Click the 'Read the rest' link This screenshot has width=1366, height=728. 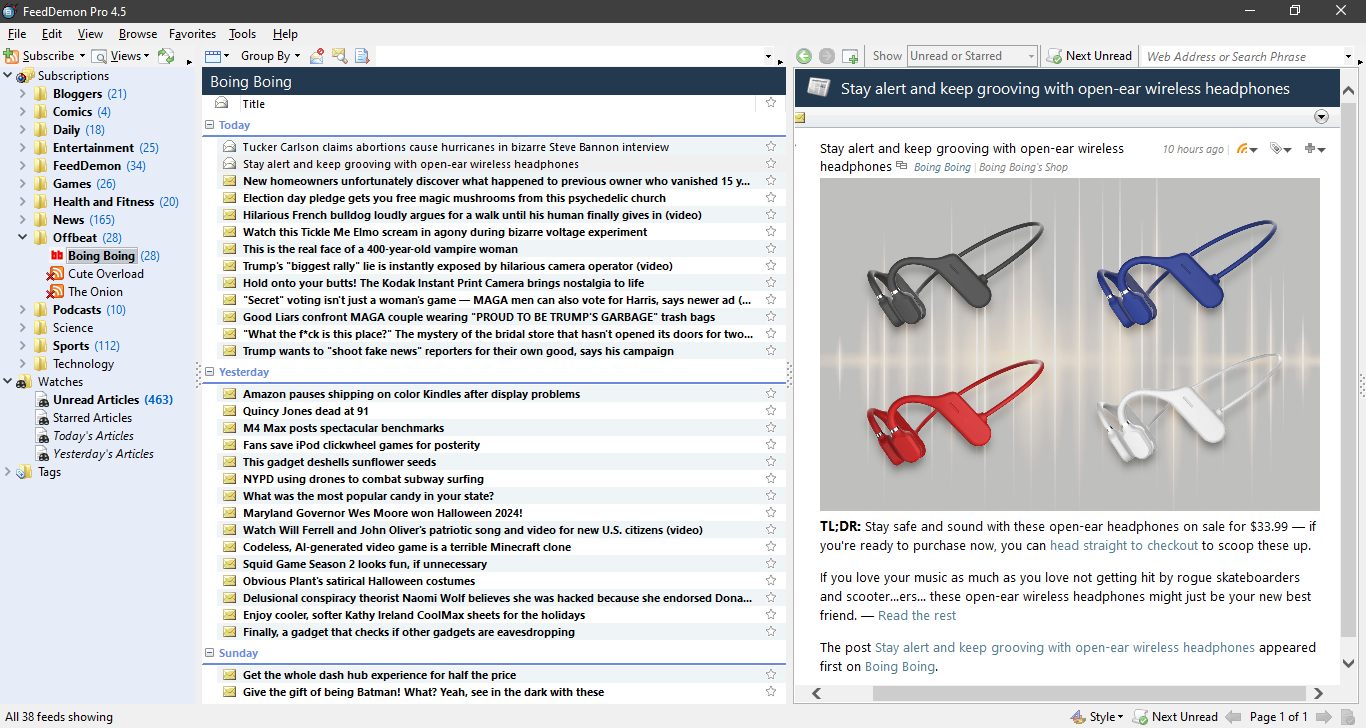[917, 616]
